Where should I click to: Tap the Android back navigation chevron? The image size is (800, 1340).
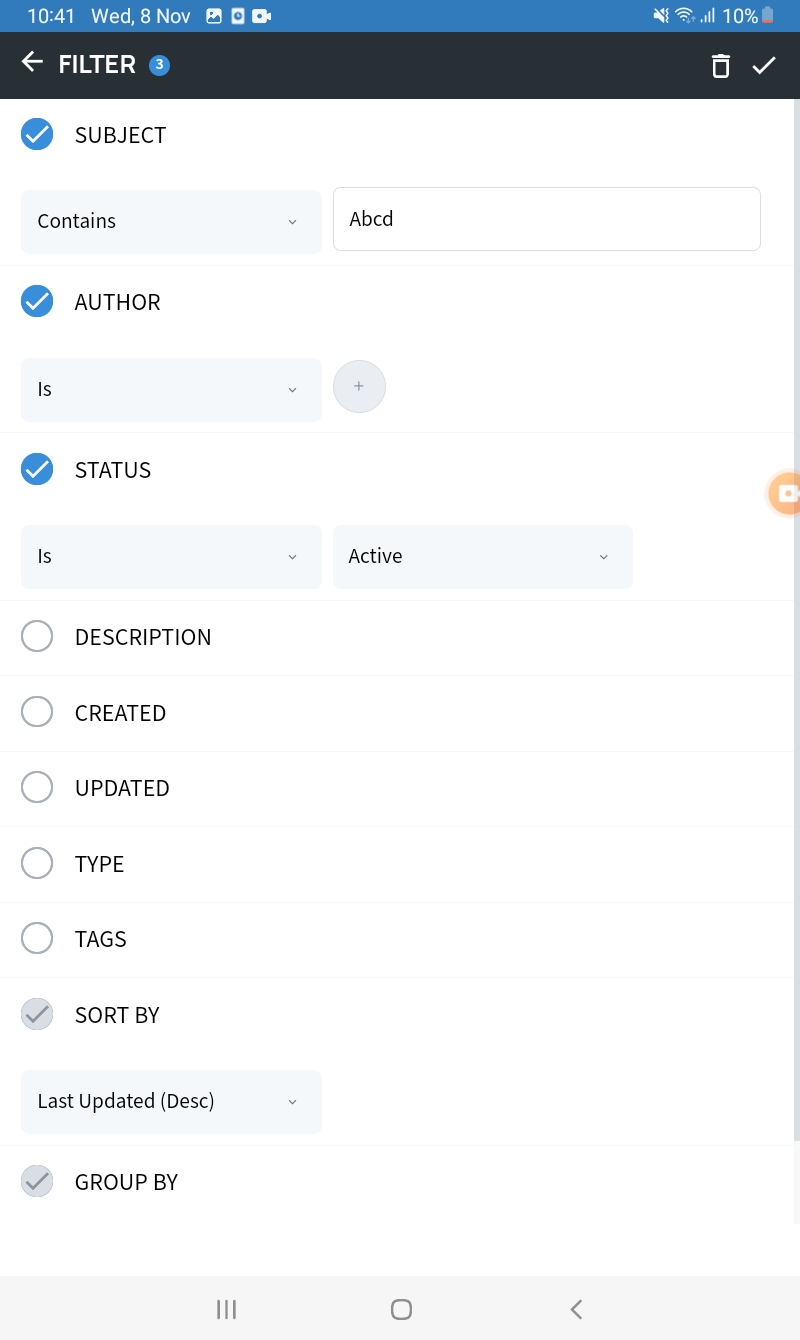pos(576,1309)
